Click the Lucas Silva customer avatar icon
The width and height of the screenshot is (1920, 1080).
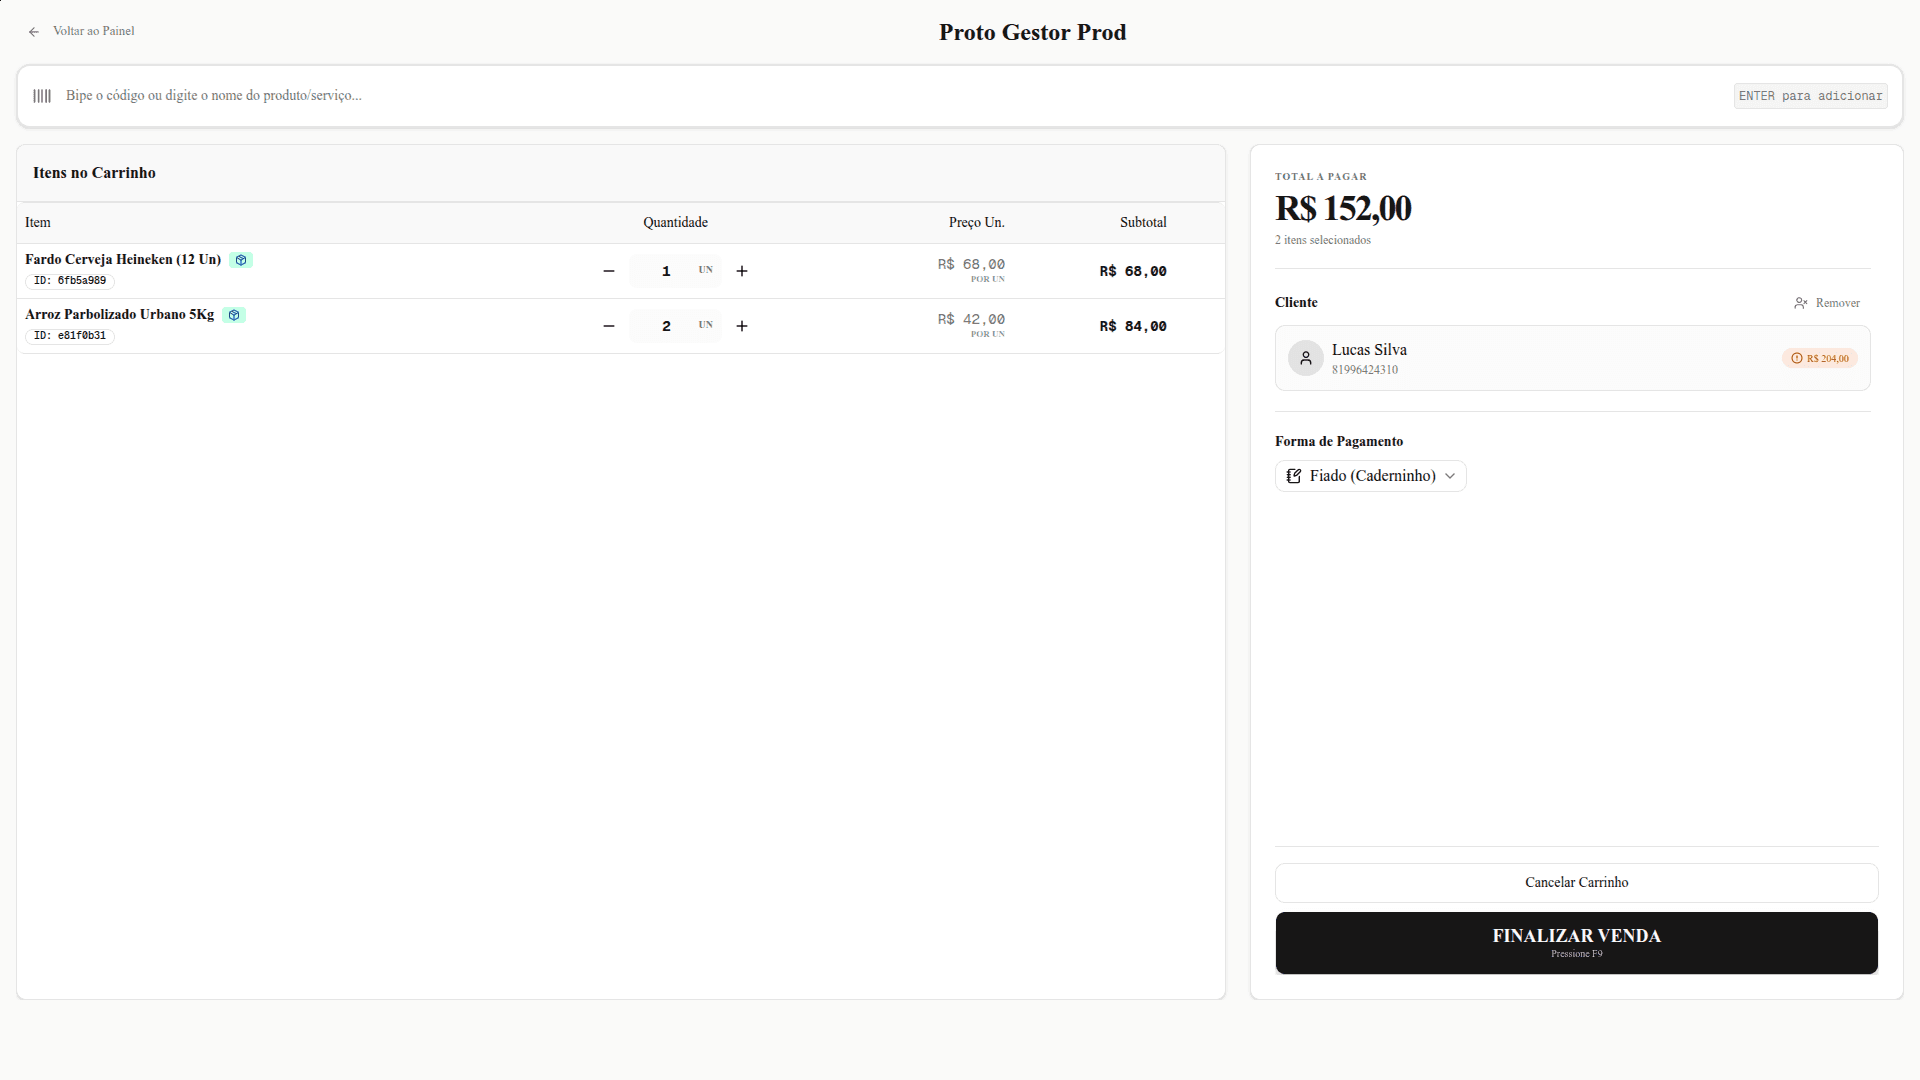click(1306, 358)
